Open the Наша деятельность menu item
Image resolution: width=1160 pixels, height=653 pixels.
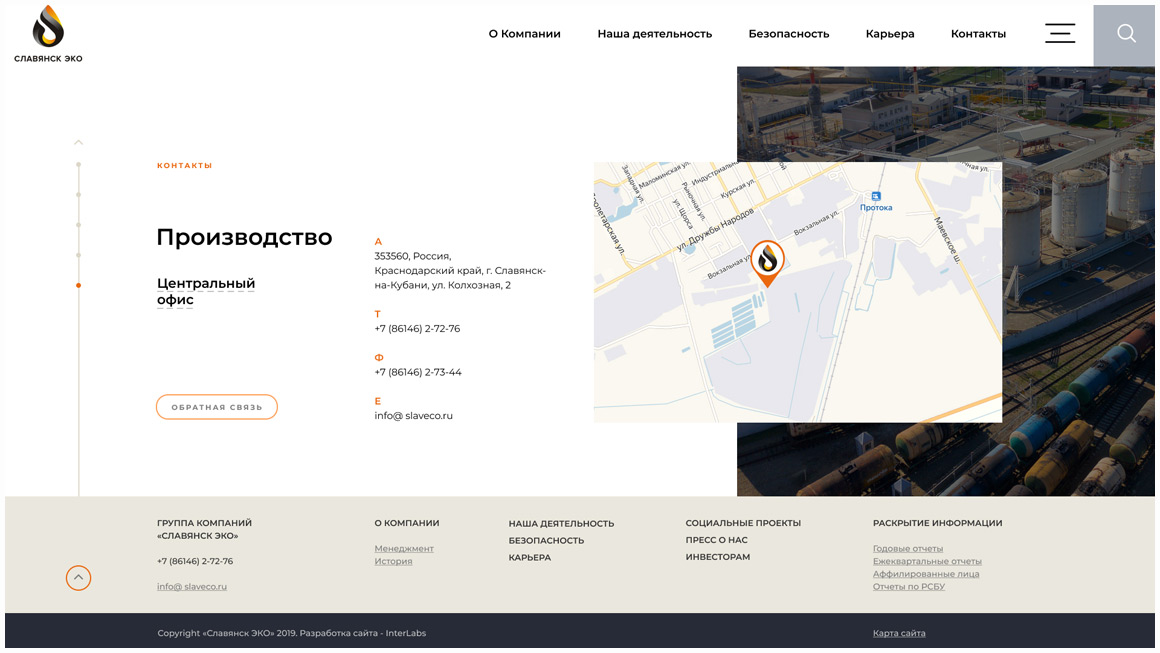coord(655,34)
